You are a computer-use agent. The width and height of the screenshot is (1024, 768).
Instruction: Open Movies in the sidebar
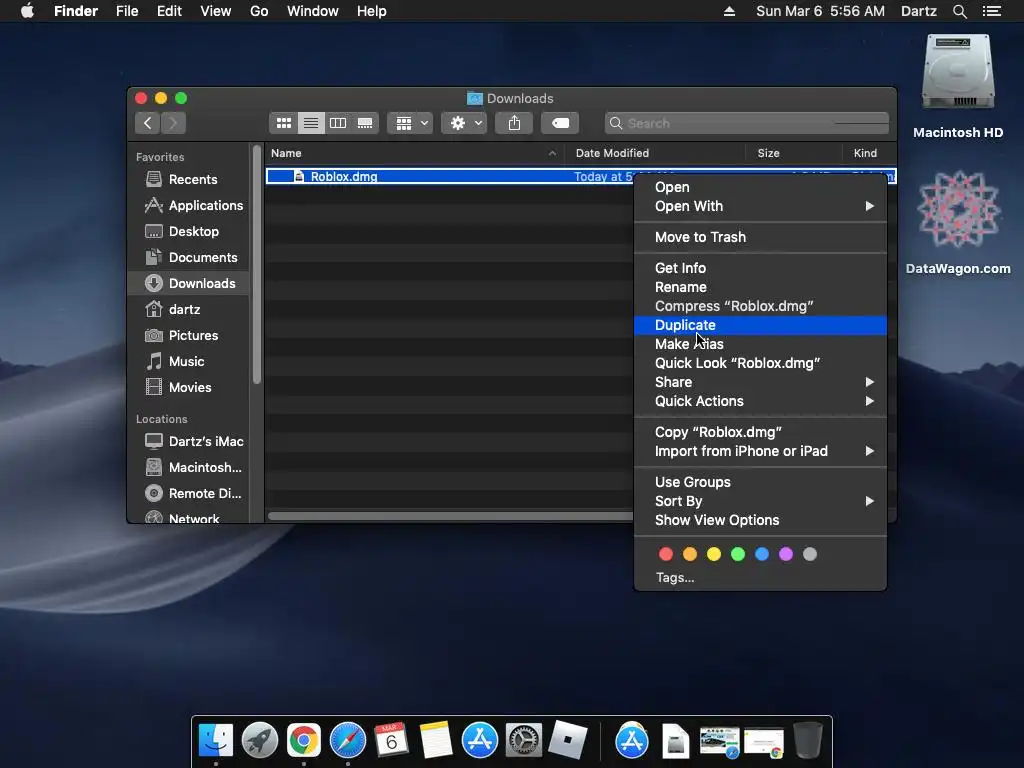189,387
